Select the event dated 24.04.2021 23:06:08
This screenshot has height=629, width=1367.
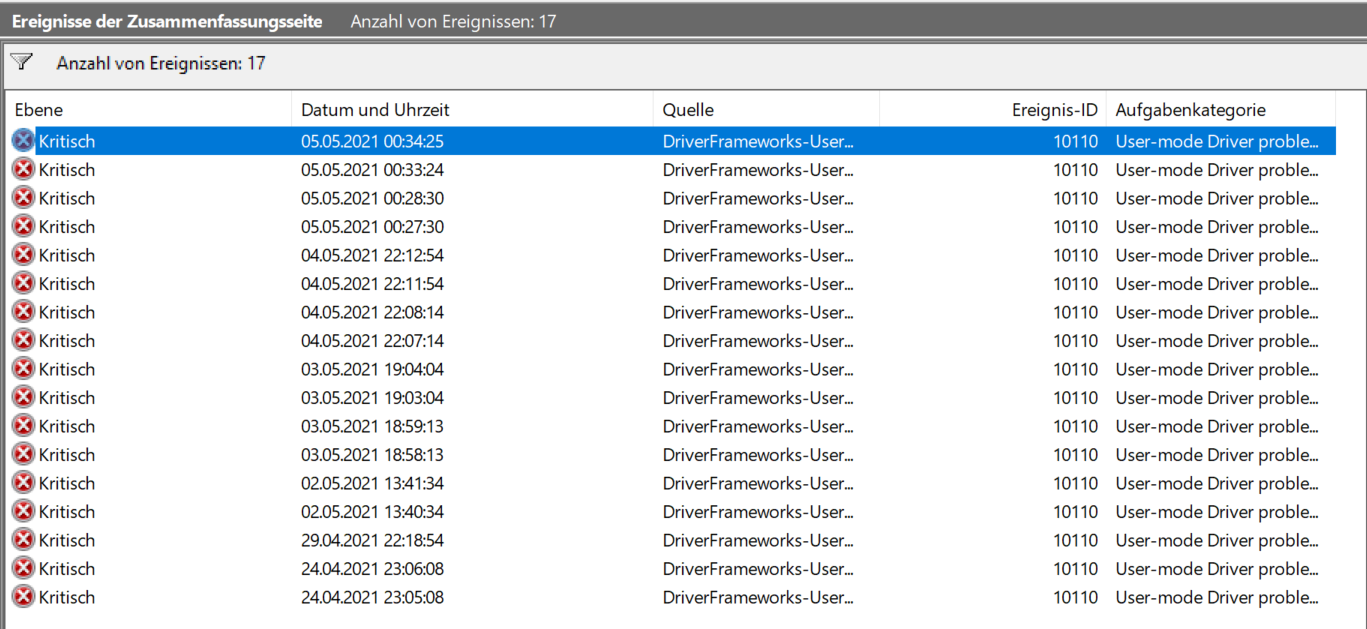click(672, 568)
